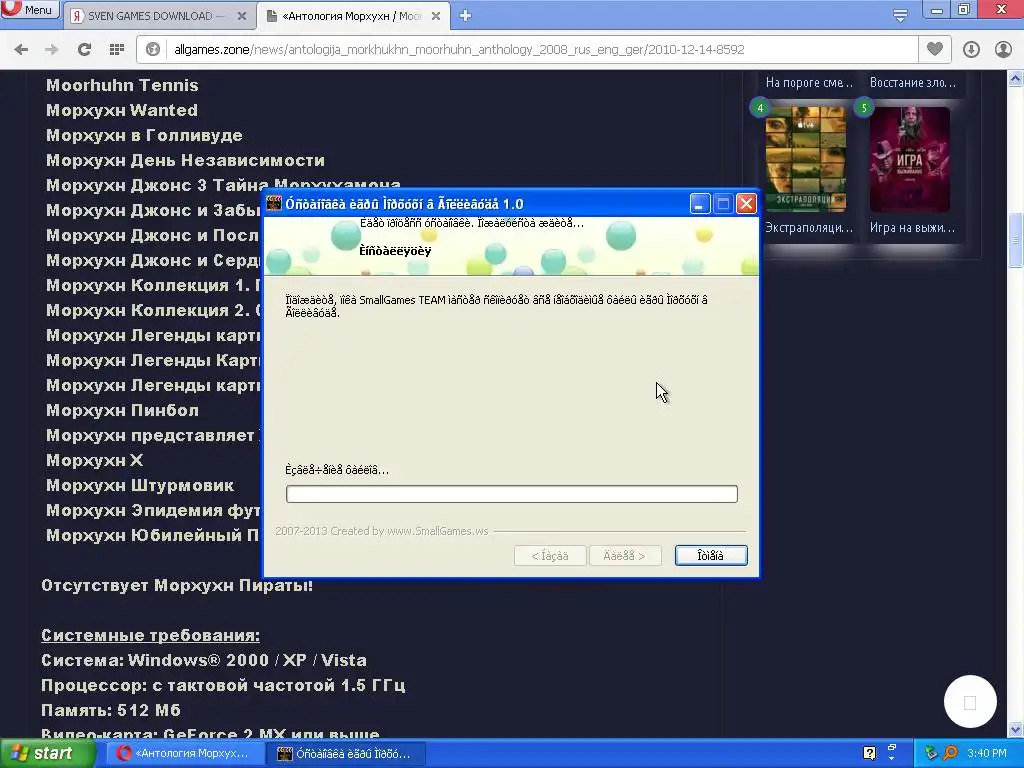Open the Восстание зло... link
The height and width of the screenshot is (768, 1024).
(912, 83)
